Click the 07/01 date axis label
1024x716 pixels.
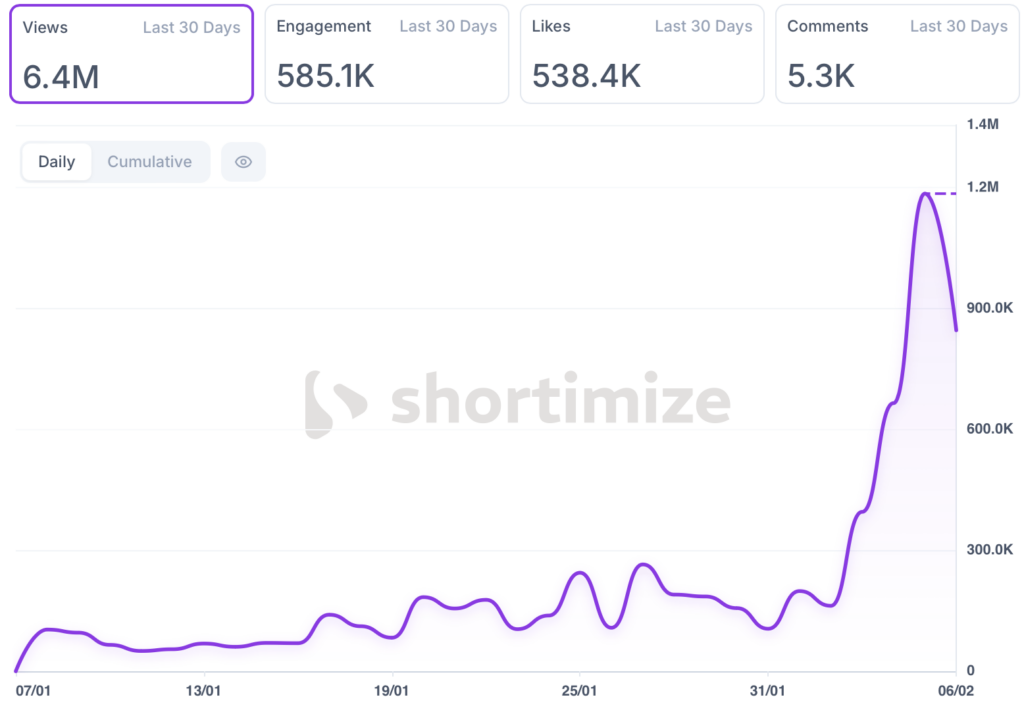coord(32,690)
